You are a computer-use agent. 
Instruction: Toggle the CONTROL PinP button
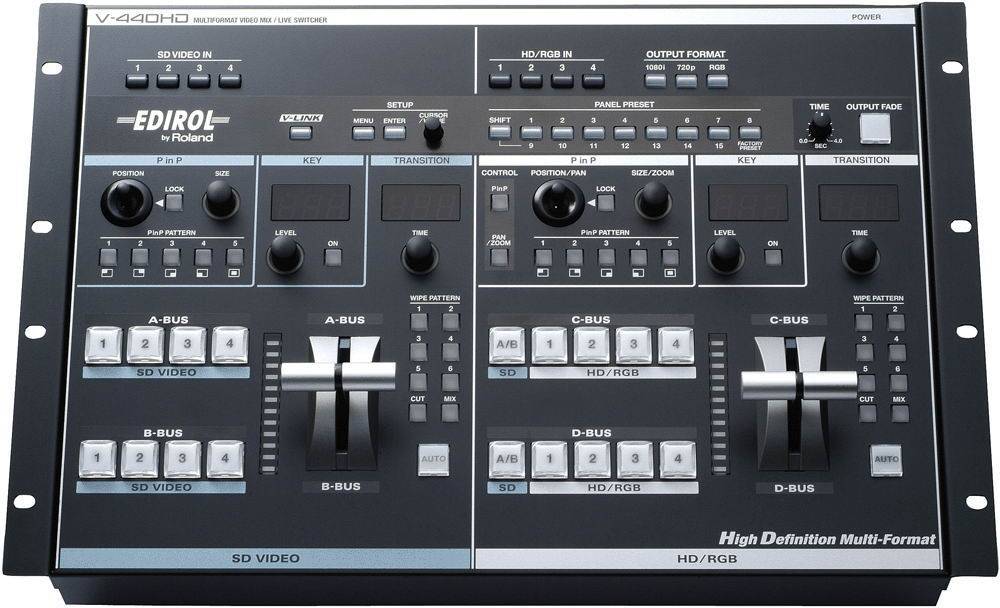[x=499, y=203]
